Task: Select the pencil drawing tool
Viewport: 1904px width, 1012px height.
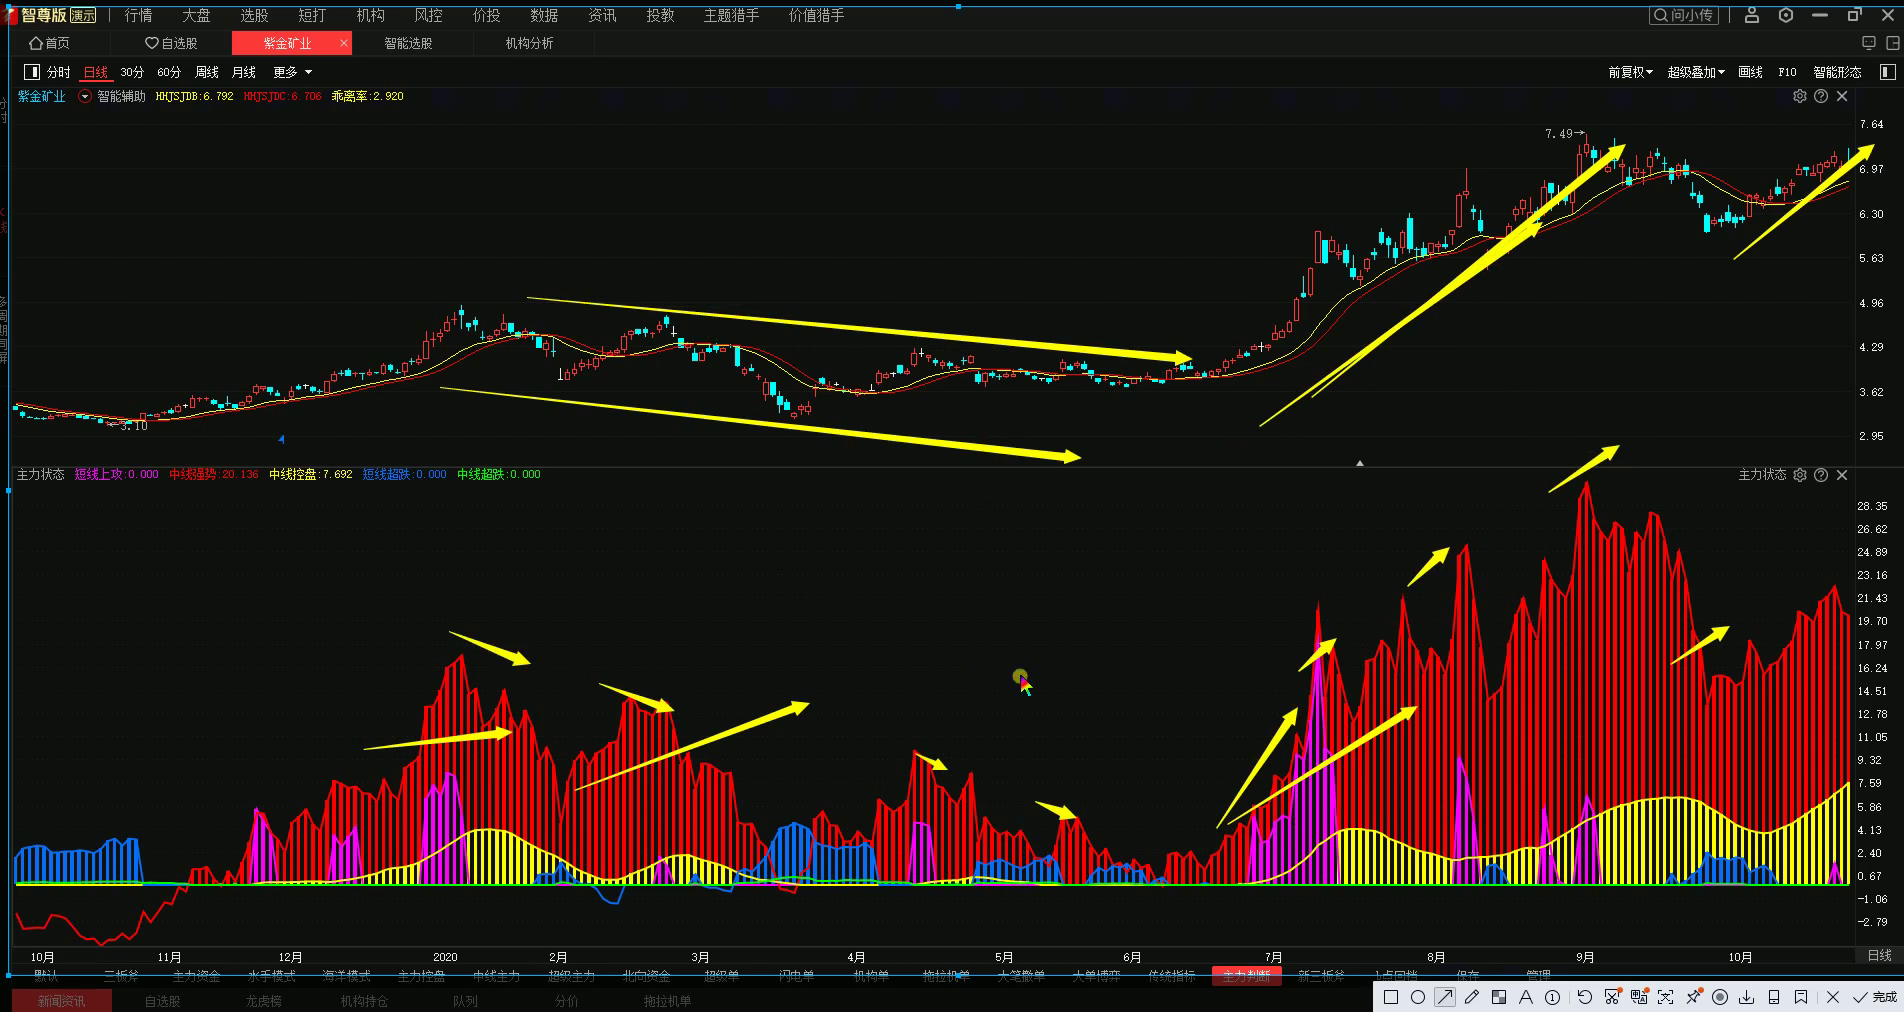Action: click(1471, 997)
